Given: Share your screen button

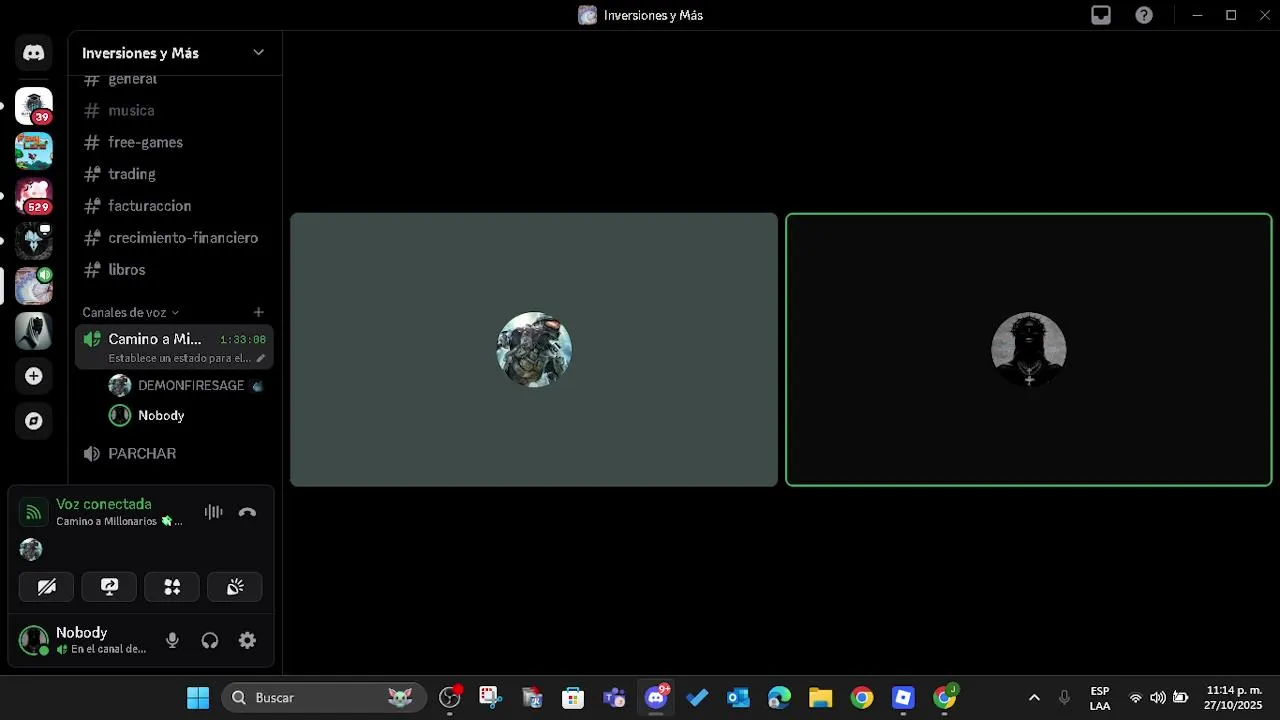Looking at the screenshot, I should [109, 587].
